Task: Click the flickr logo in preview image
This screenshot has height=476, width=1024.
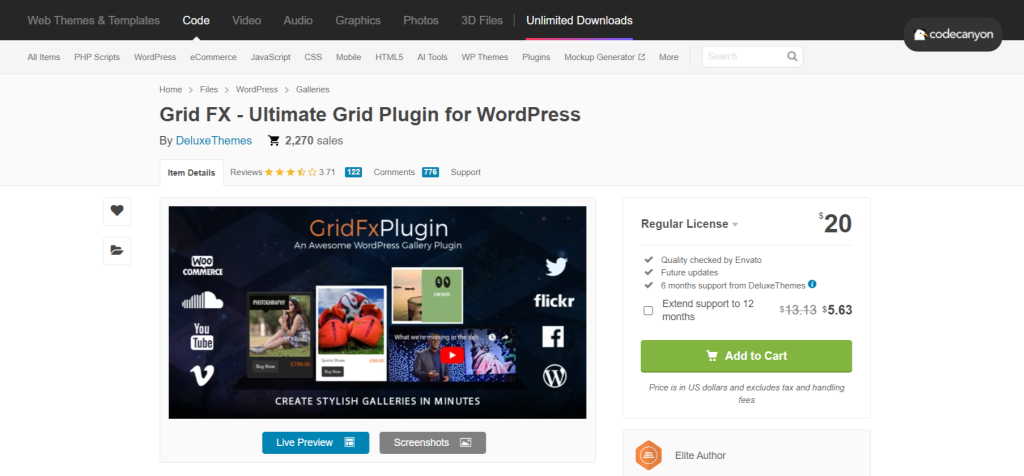Action: [554, 301]
